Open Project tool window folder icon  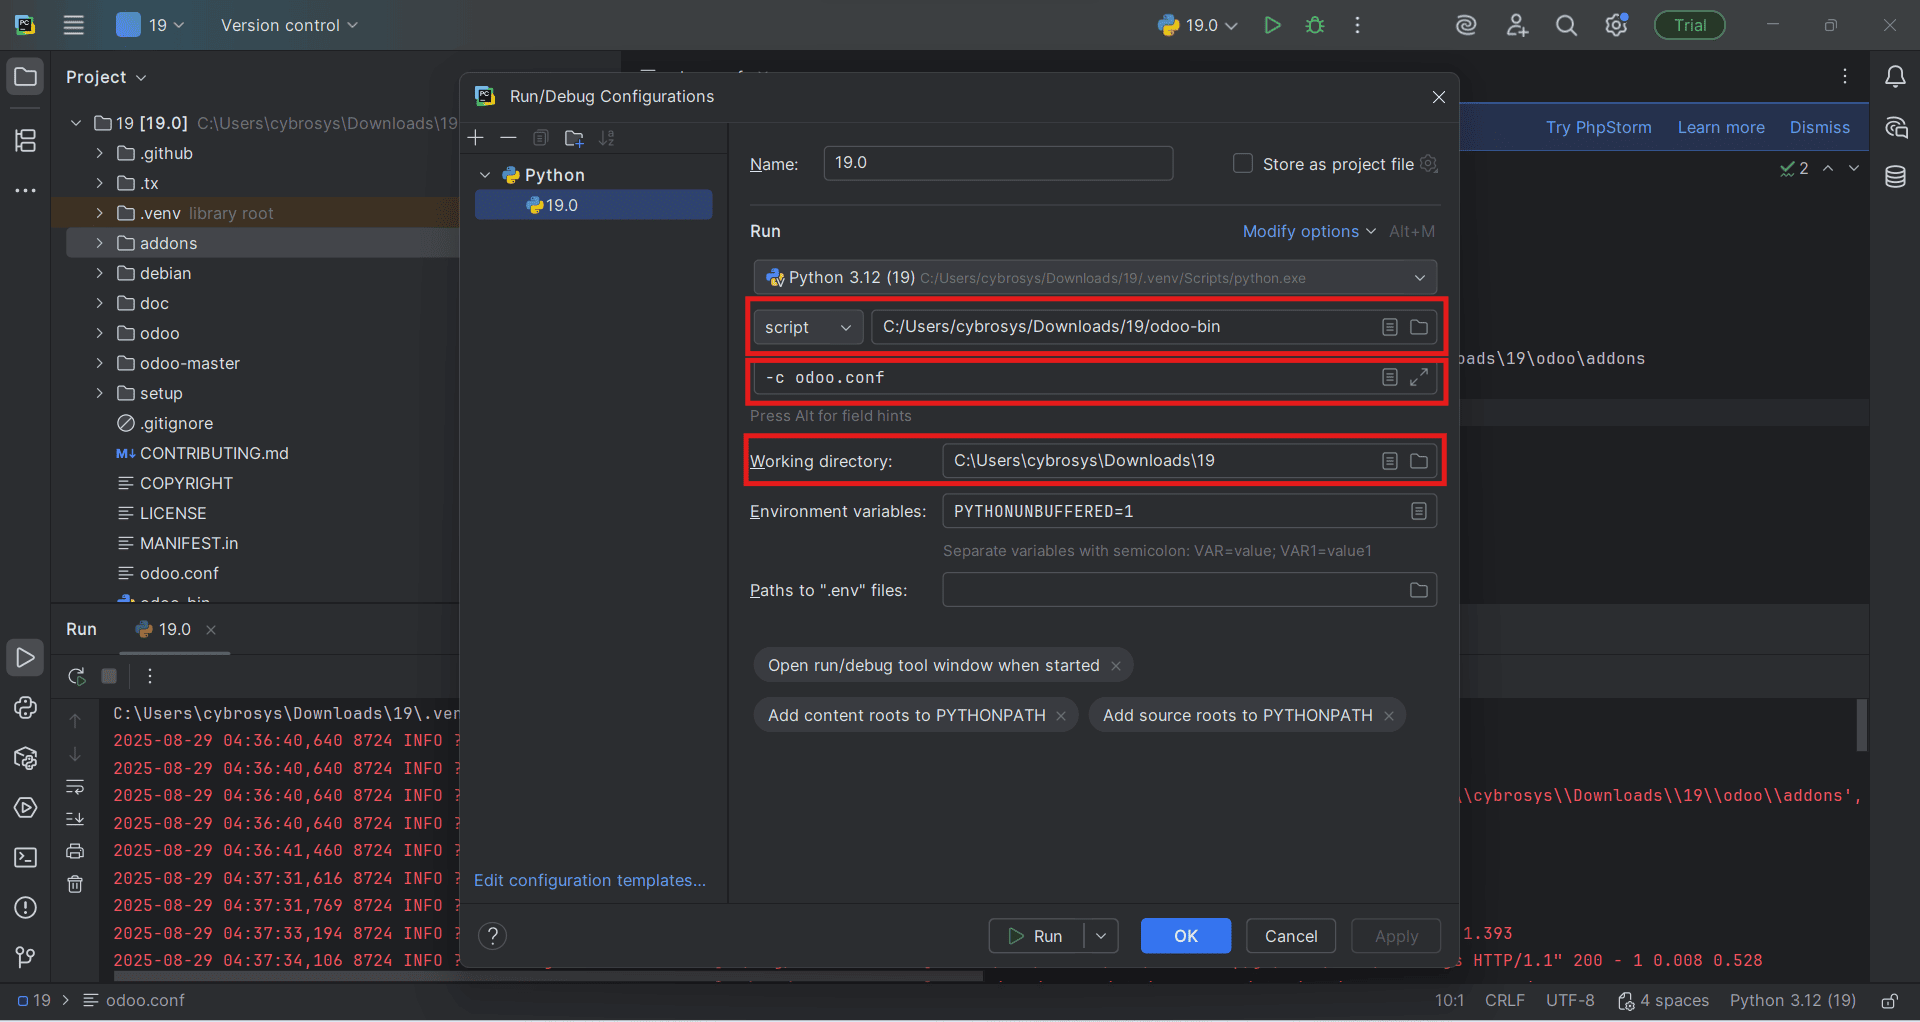click(x=26, y=77)
